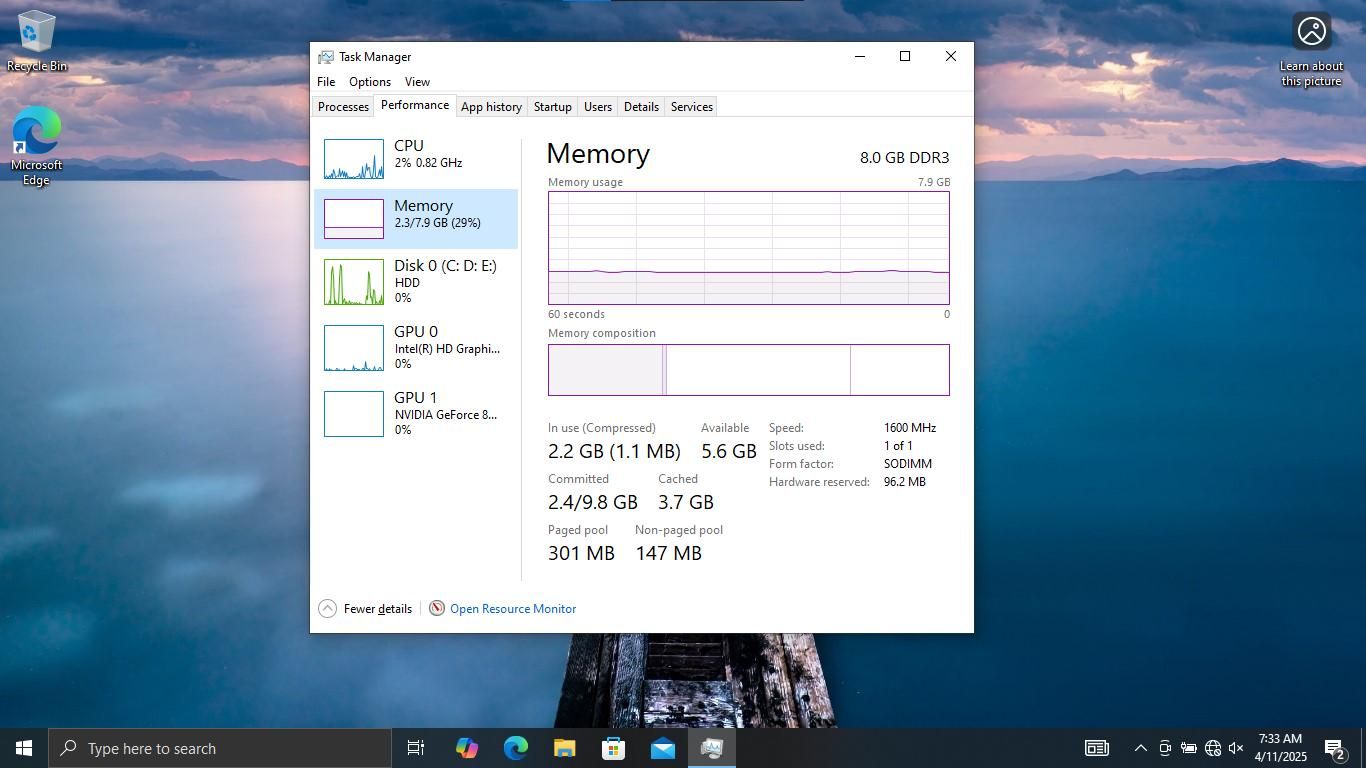Click the Meet Now tray icon
1366x768 pixels.
[x=1165, y=748]
